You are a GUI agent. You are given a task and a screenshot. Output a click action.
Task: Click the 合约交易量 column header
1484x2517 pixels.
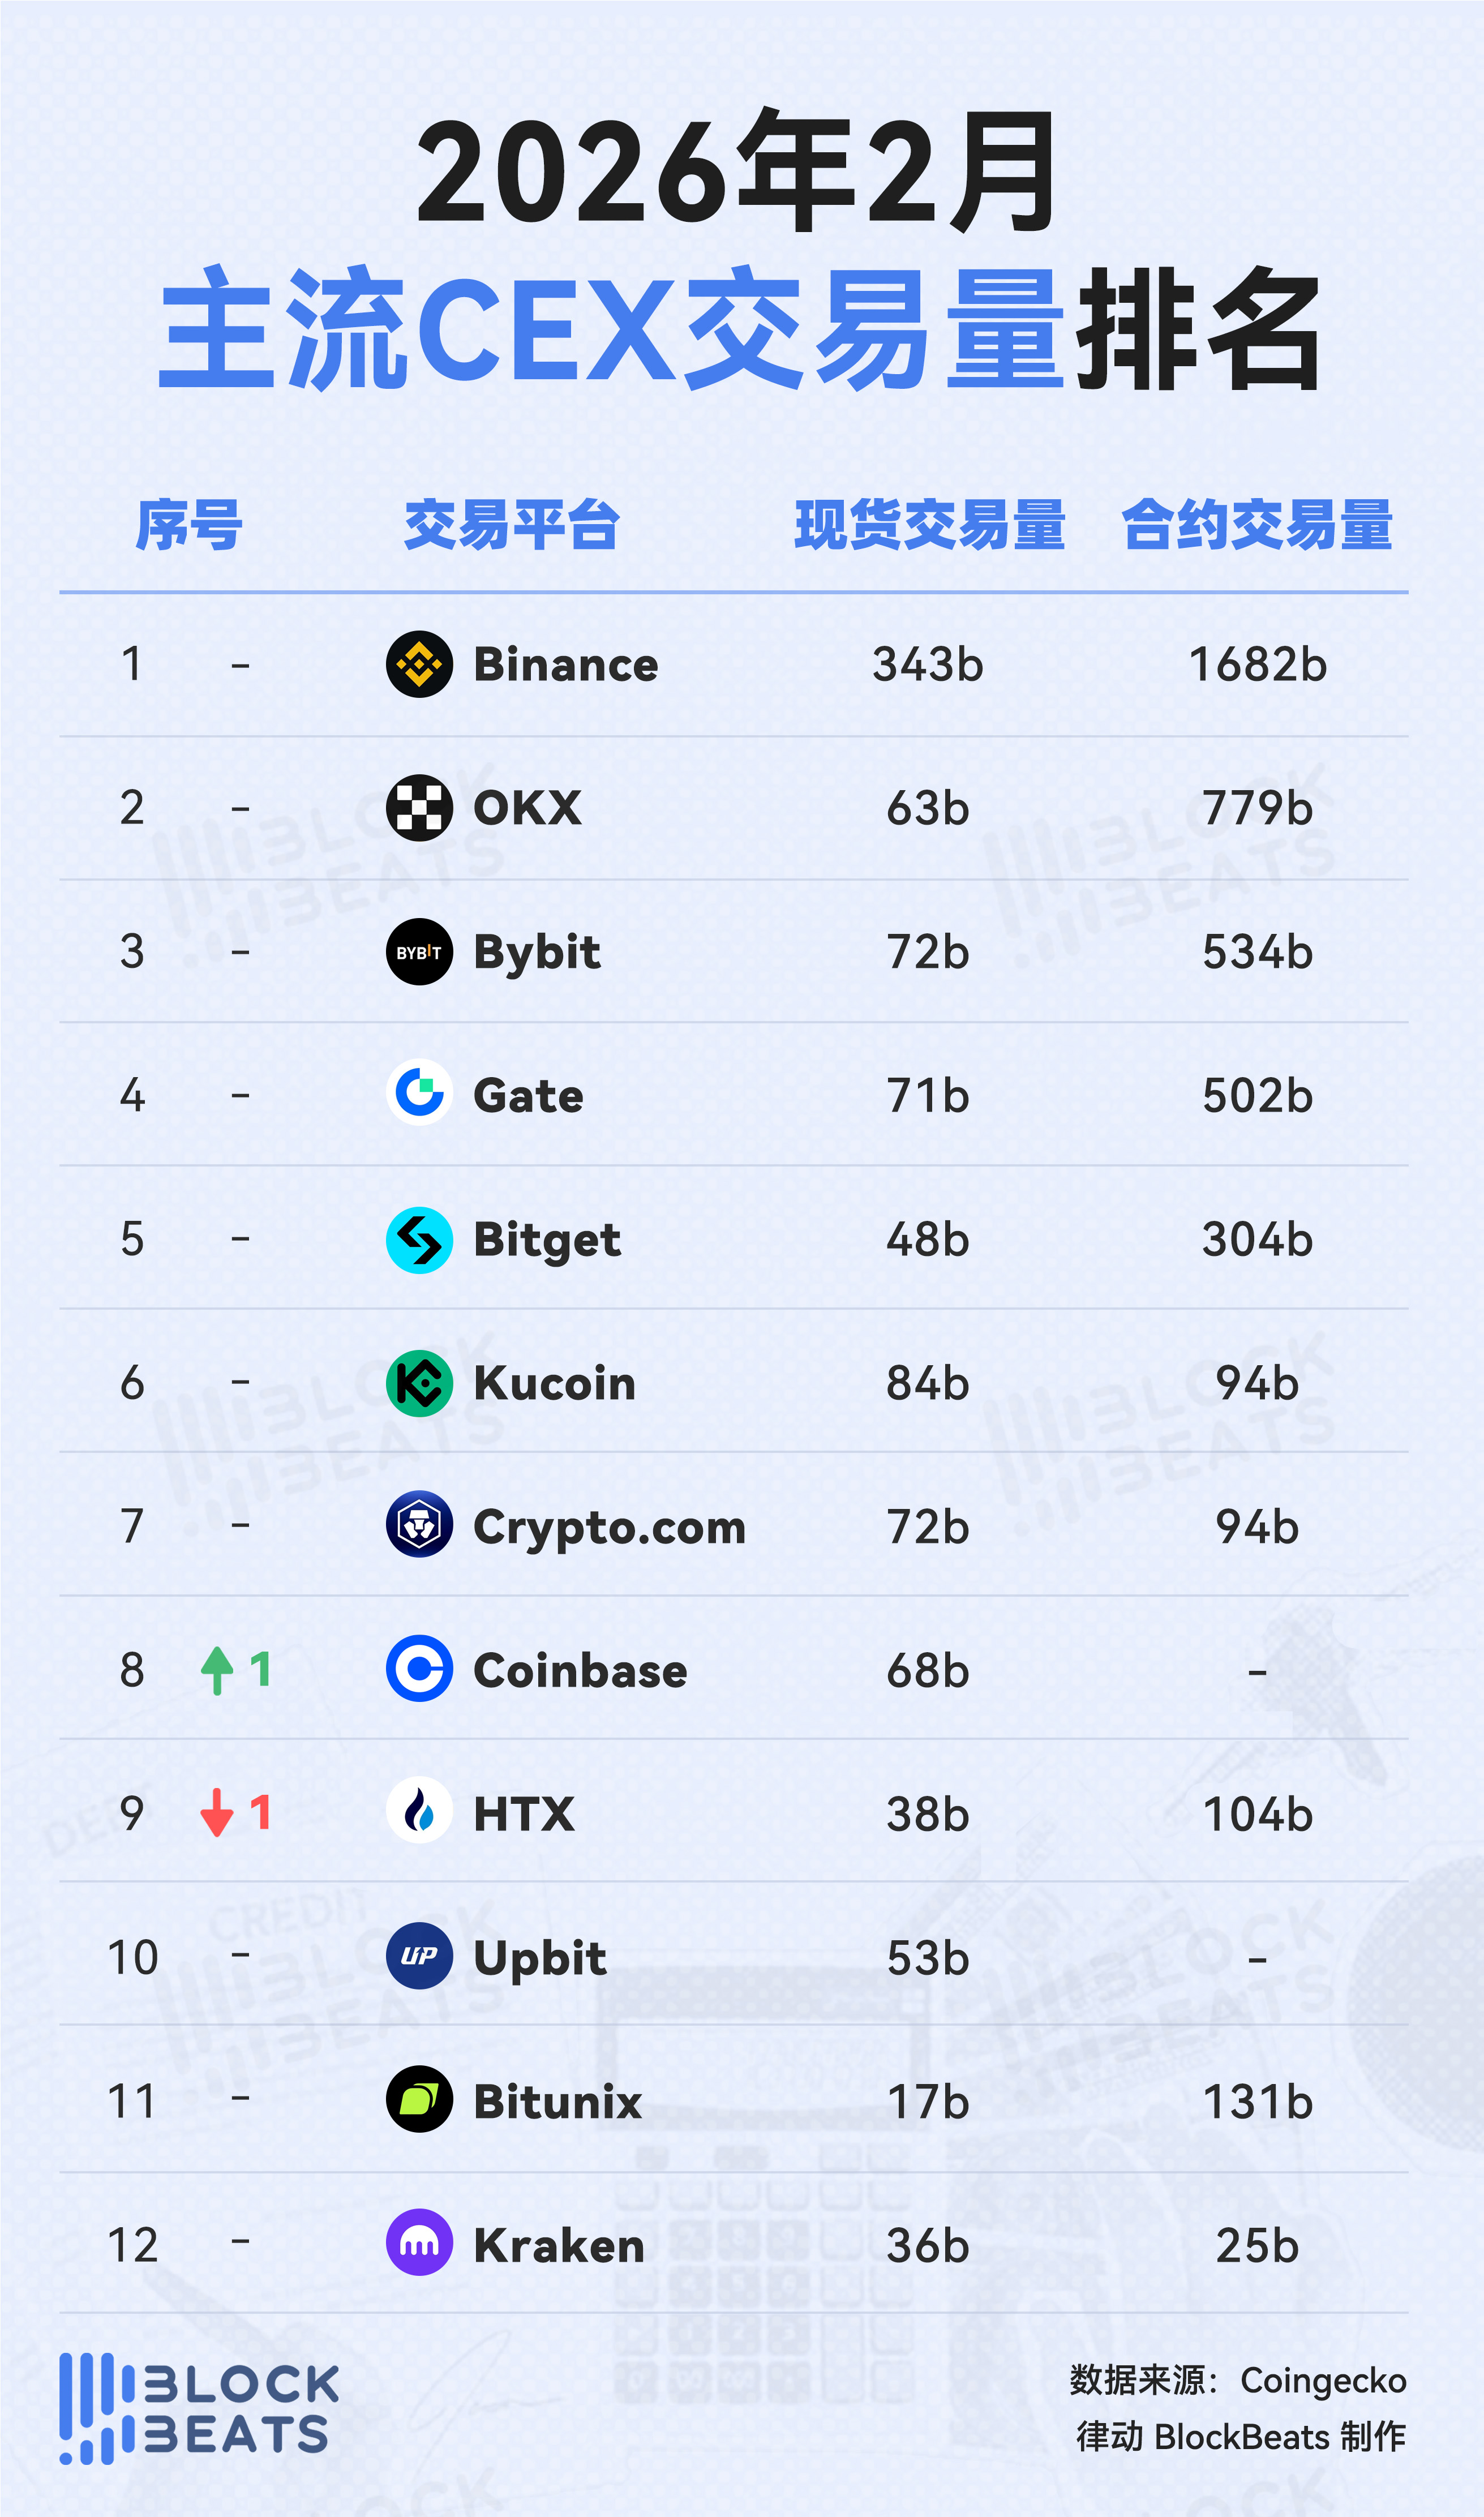click(x=1257, y=525)
